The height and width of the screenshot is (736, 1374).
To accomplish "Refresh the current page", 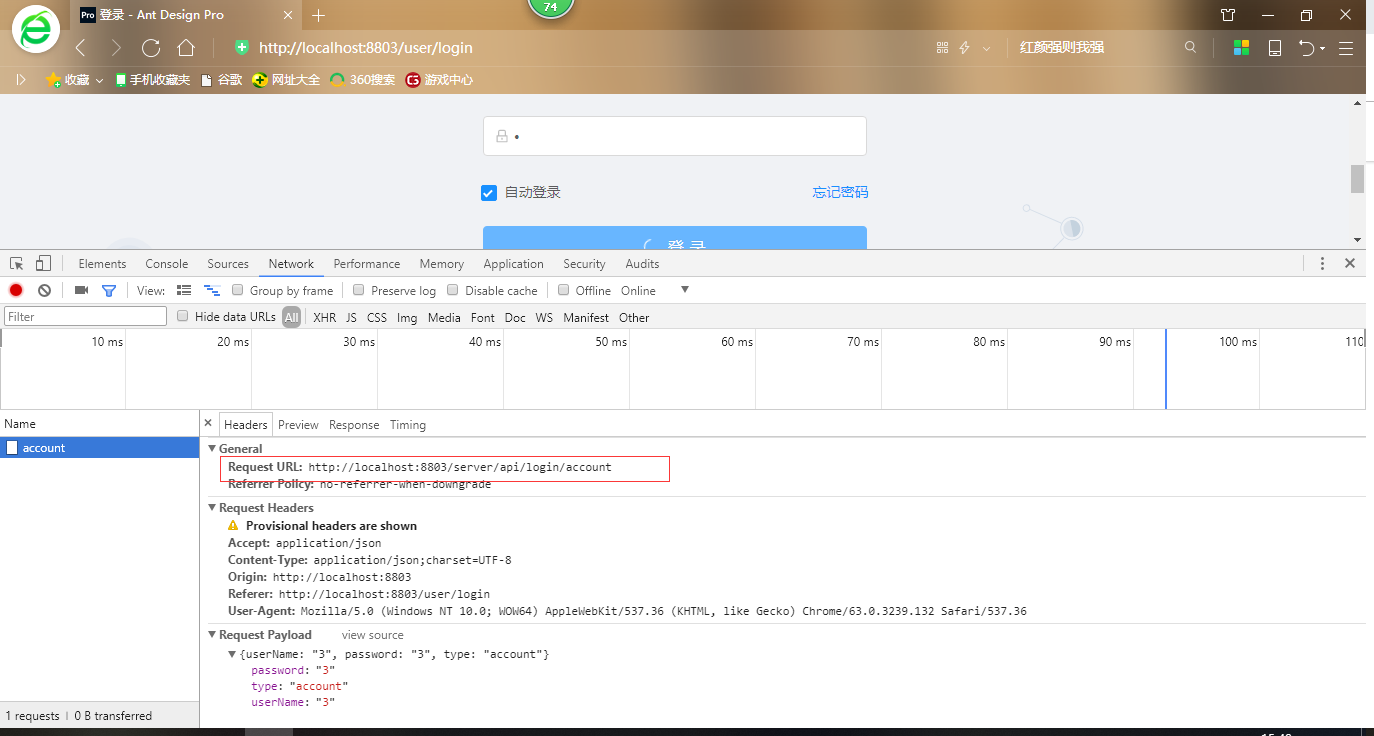I will click(x=150, y=47).
